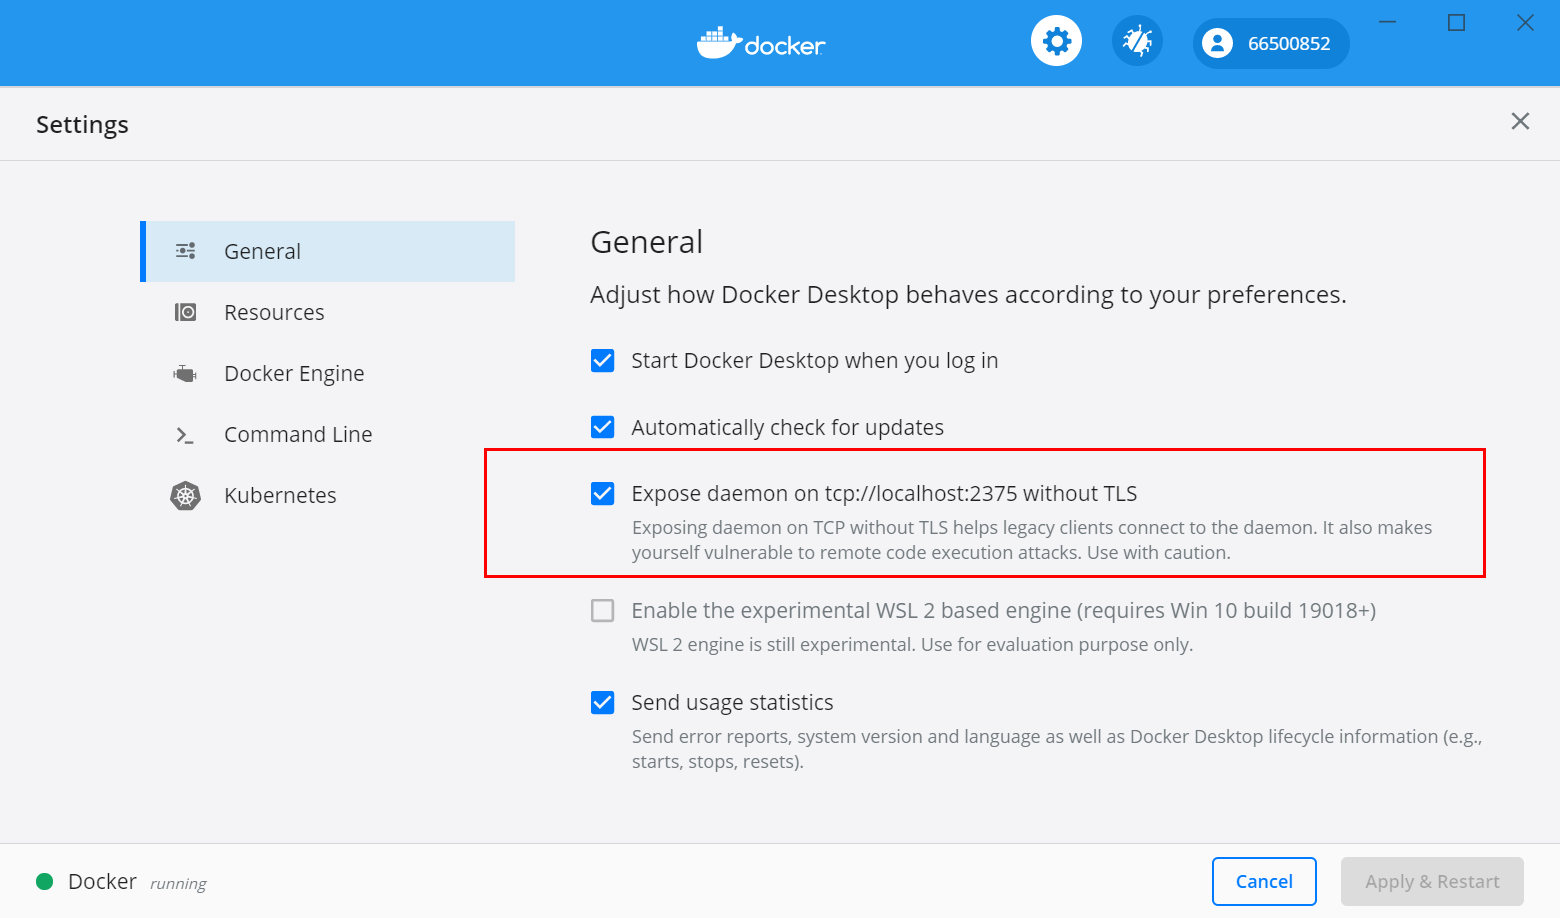The width and height of the screenshot is (1560, 918).
Task: Click the 'Docker' status bar label
Action: point(102,881)
